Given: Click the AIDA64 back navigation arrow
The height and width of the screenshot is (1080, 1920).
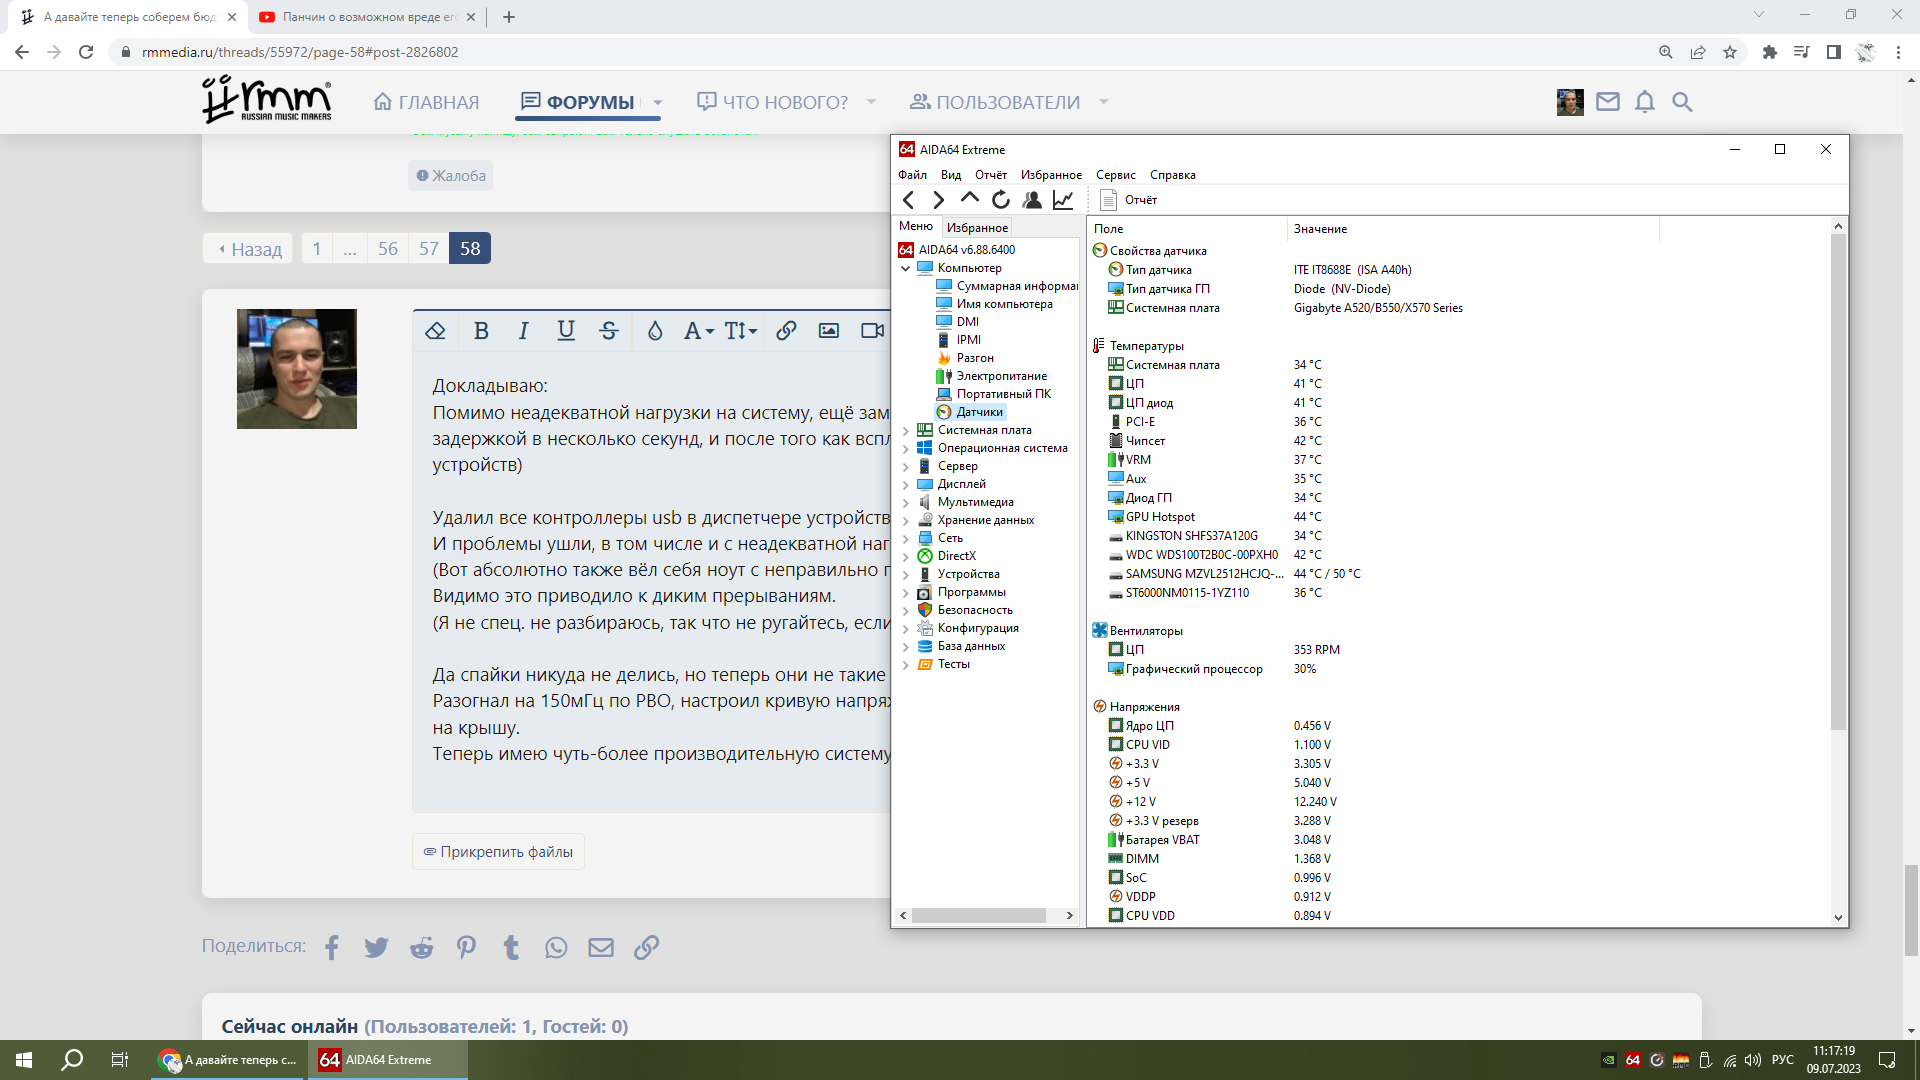Looking at the screenshot, I should tap(908, 200).
